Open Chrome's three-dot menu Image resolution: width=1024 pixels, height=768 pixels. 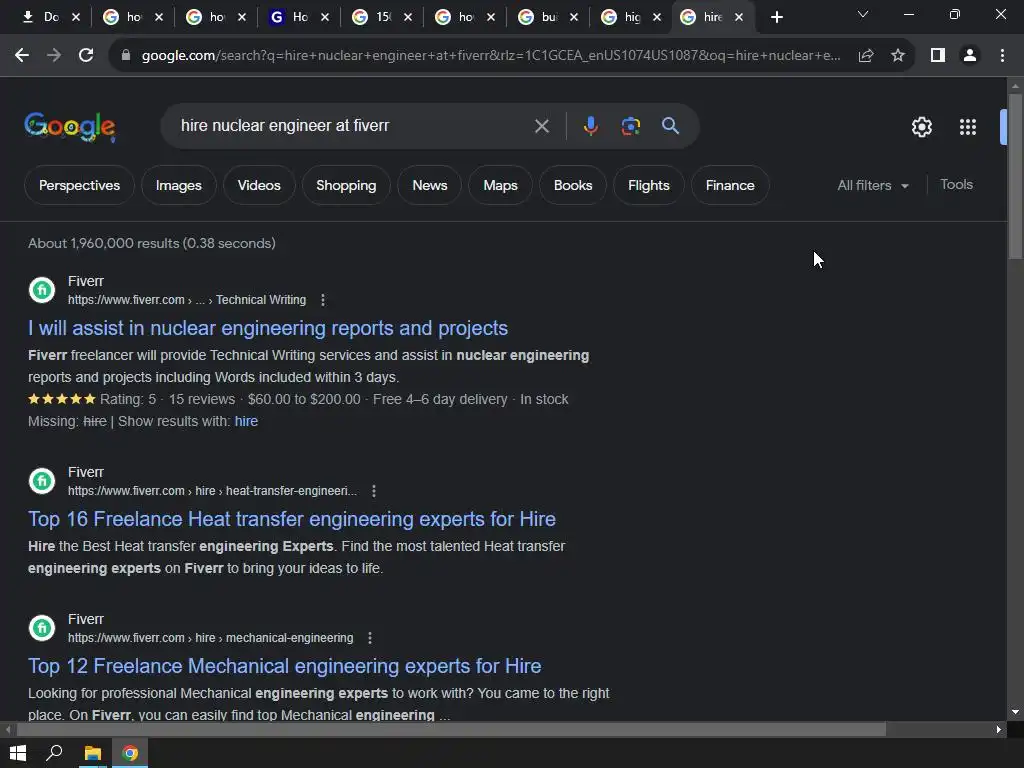pos(1002,56)
